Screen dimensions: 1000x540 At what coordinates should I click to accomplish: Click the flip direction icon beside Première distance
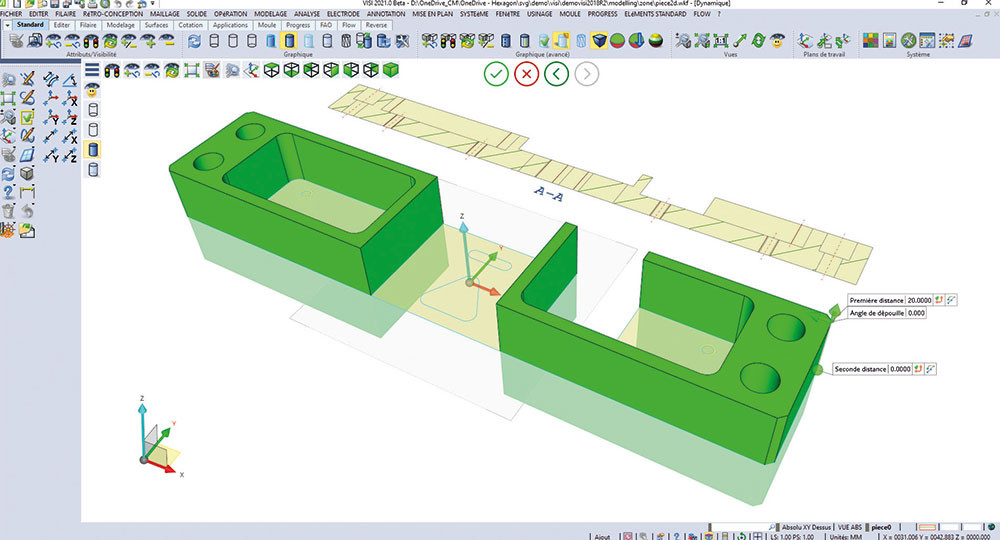pos(939,300)
